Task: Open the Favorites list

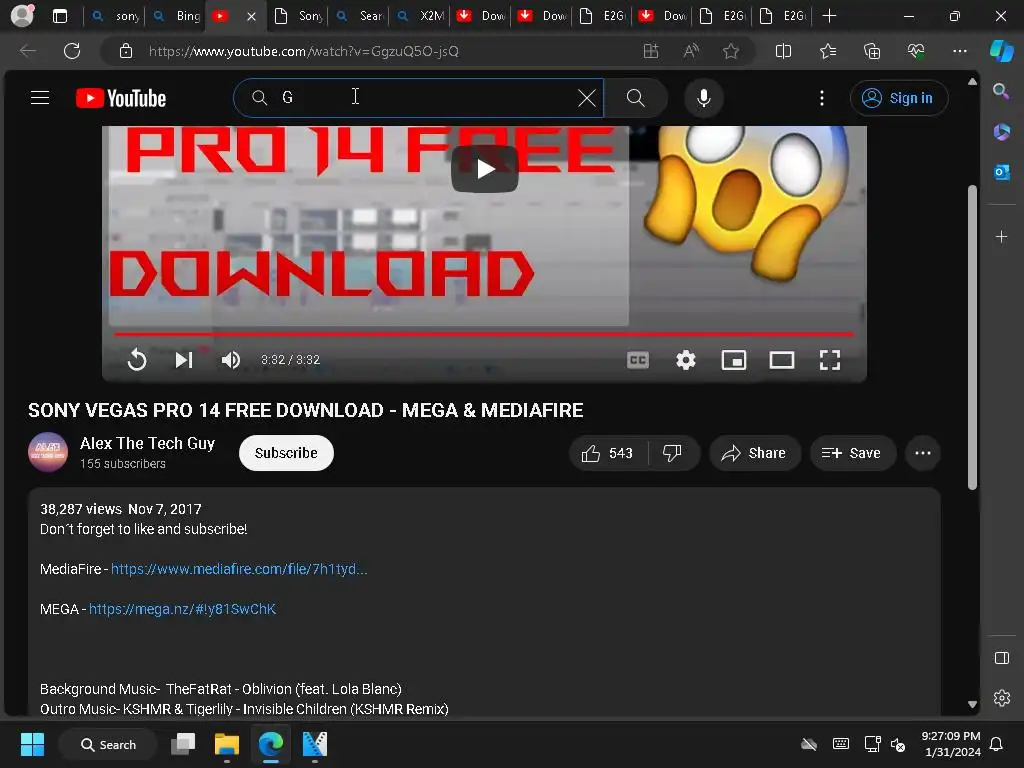Action: click(x=827, y=51)
